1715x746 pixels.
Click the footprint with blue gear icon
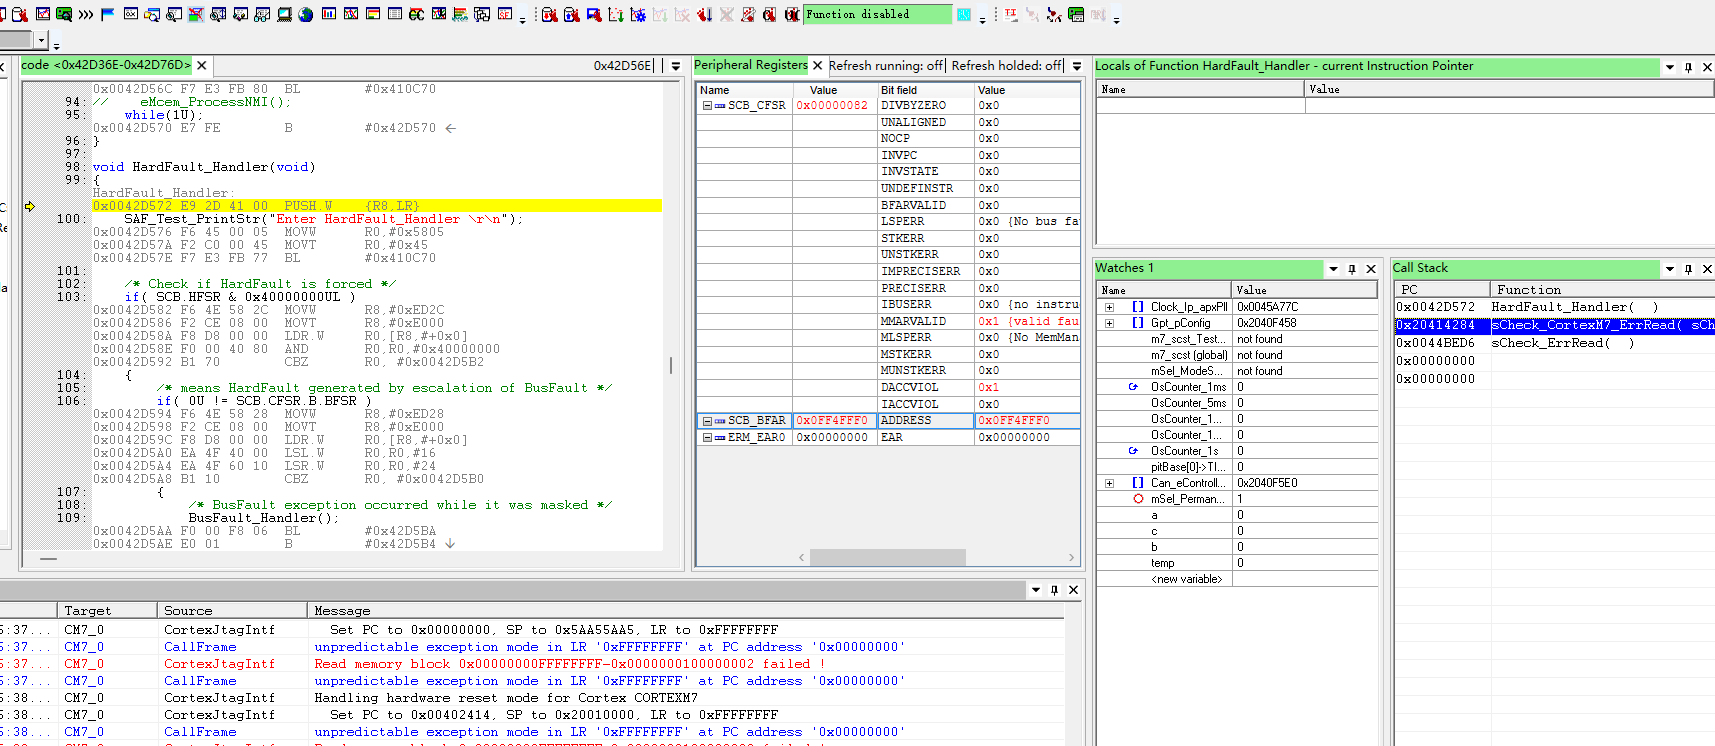(638, 14)
